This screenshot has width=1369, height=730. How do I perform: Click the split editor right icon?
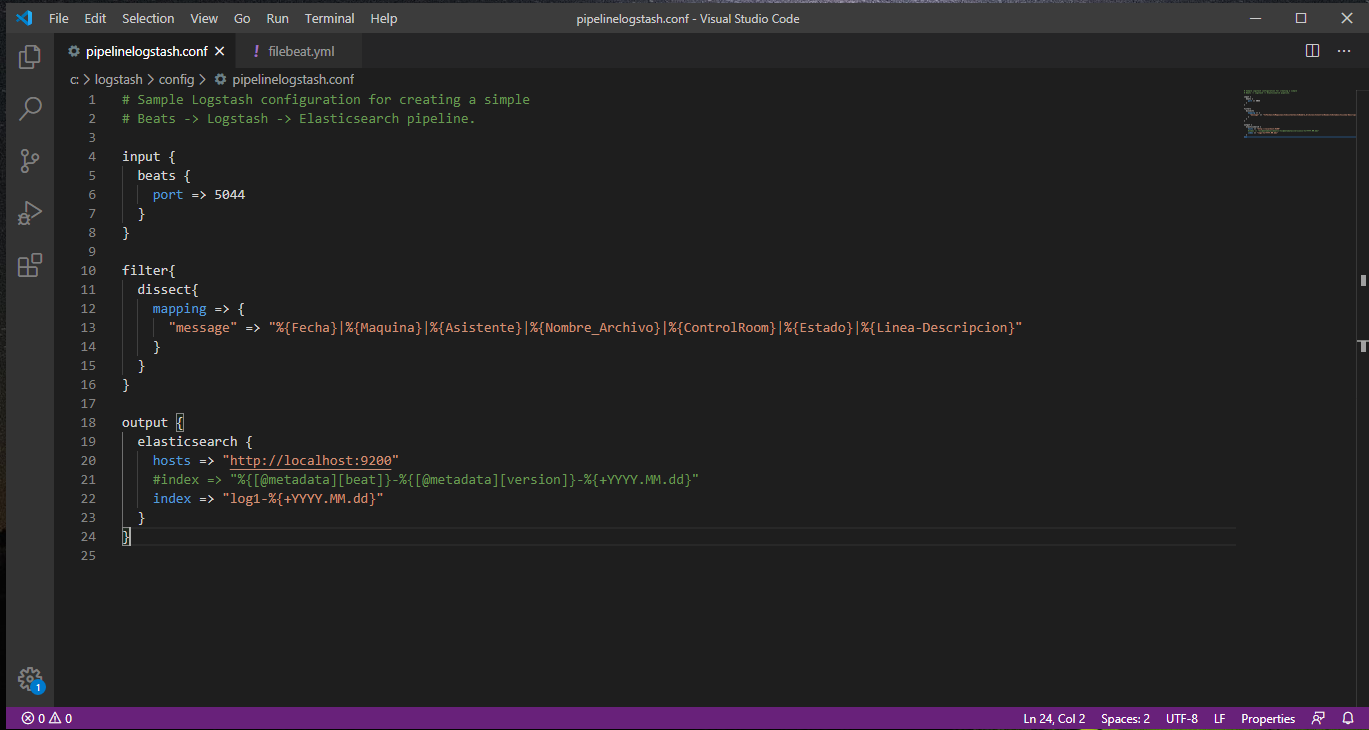[1313, 51]
